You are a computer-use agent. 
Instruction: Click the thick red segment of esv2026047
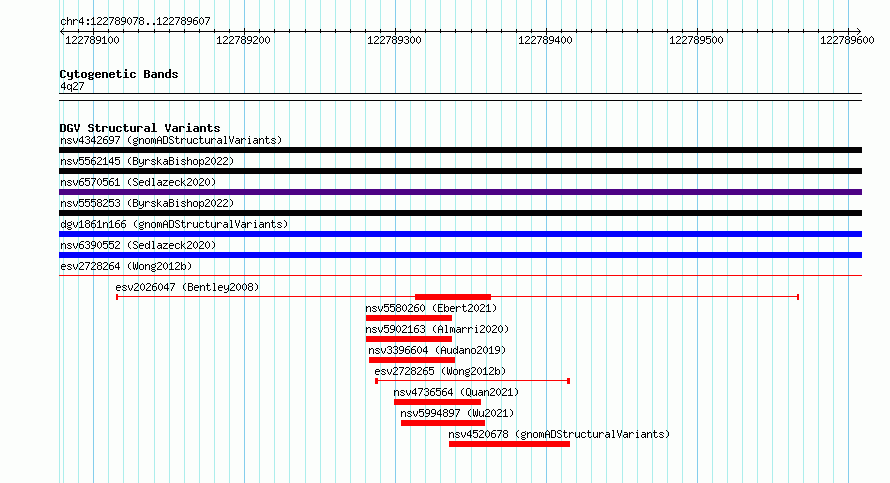(x=453, y=297)
